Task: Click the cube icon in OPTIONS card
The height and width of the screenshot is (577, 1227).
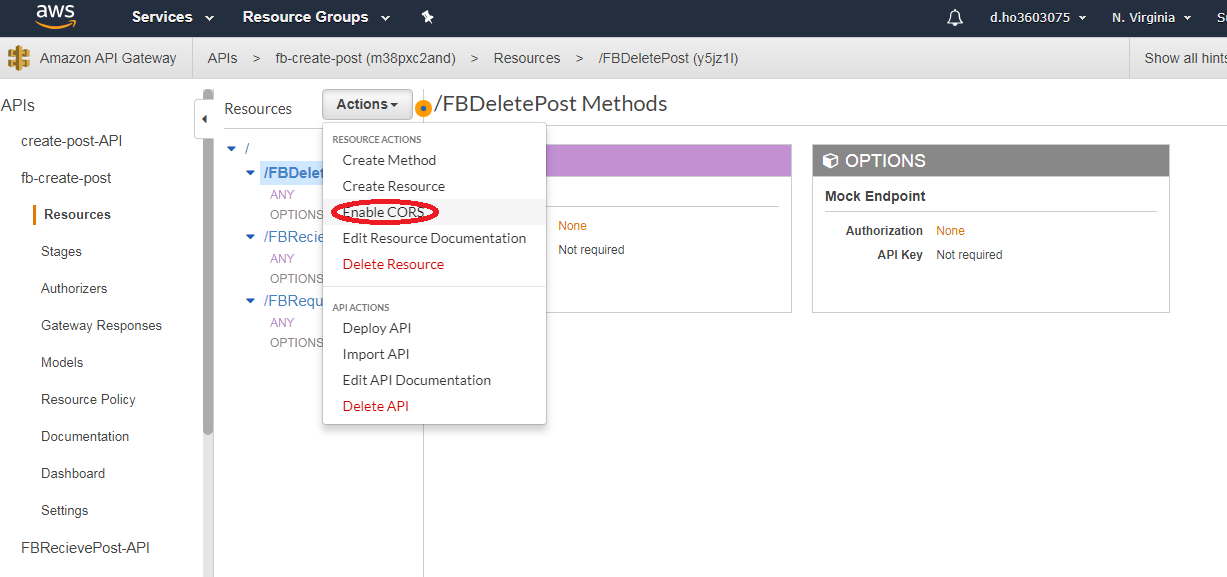Action: coord(830,161)
